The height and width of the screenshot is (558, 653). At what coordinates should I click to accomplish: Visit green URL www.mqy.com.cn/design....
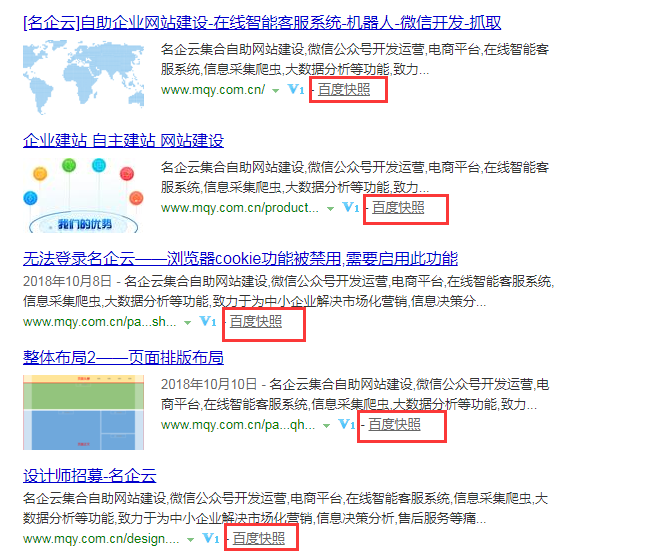coord(101,538)
